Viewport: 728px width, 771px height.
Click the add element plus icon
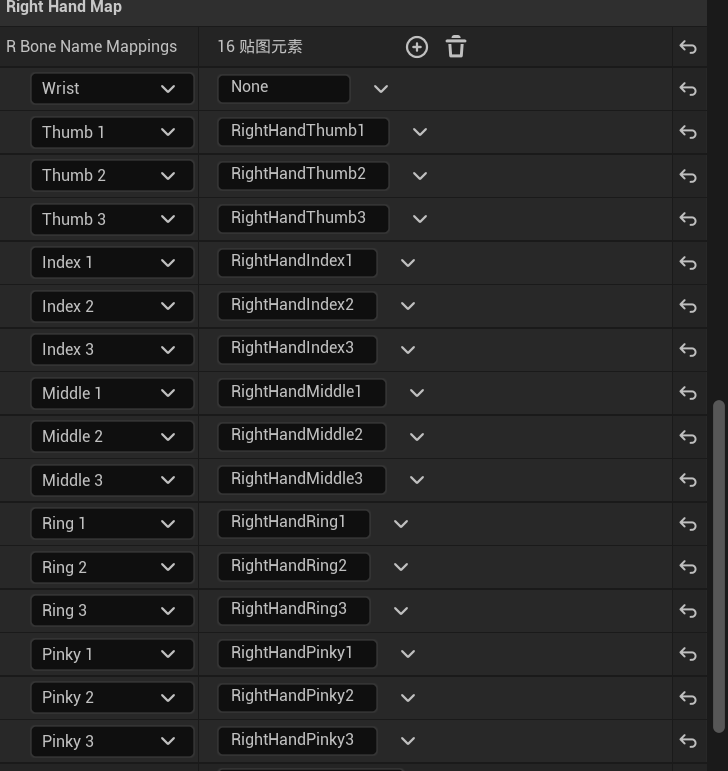pos(417,47)
